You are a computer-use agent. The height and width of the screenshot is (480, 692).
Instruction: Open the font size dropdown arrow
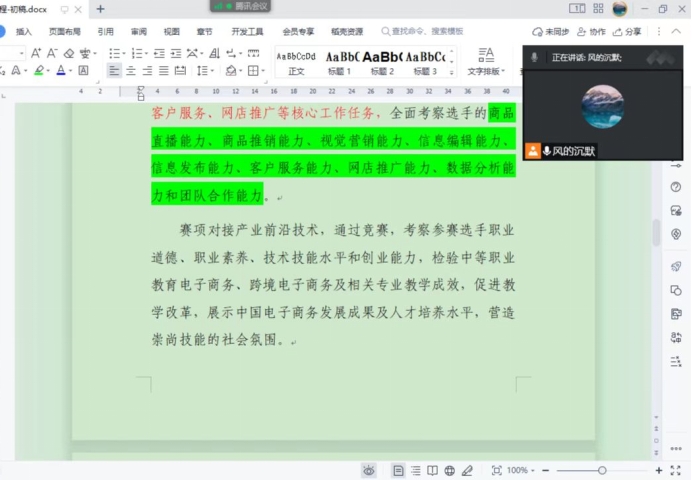[22, 53]
